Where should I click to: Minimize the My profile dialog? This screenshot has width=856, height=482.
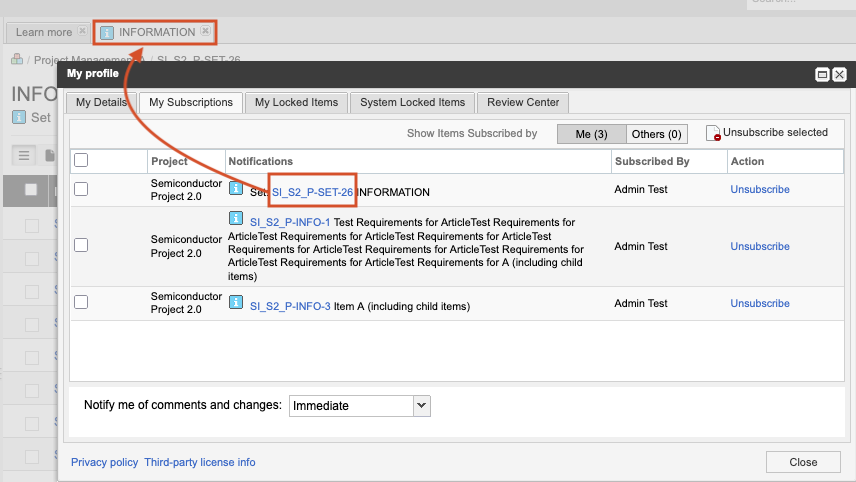coord(822,74)
